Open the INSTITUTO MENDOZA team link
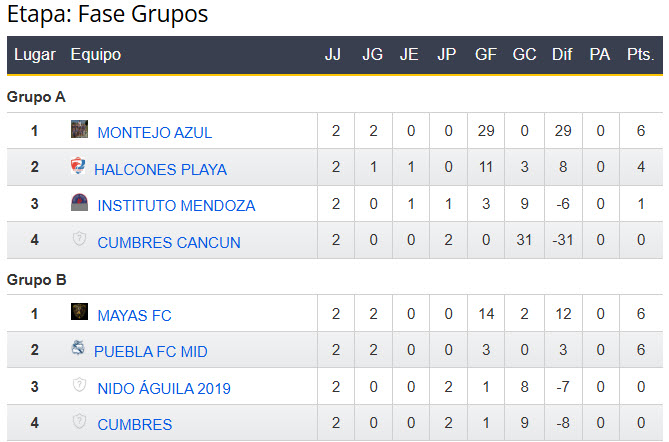This screenshot has height=442, width=669. (x=176, y=206)
